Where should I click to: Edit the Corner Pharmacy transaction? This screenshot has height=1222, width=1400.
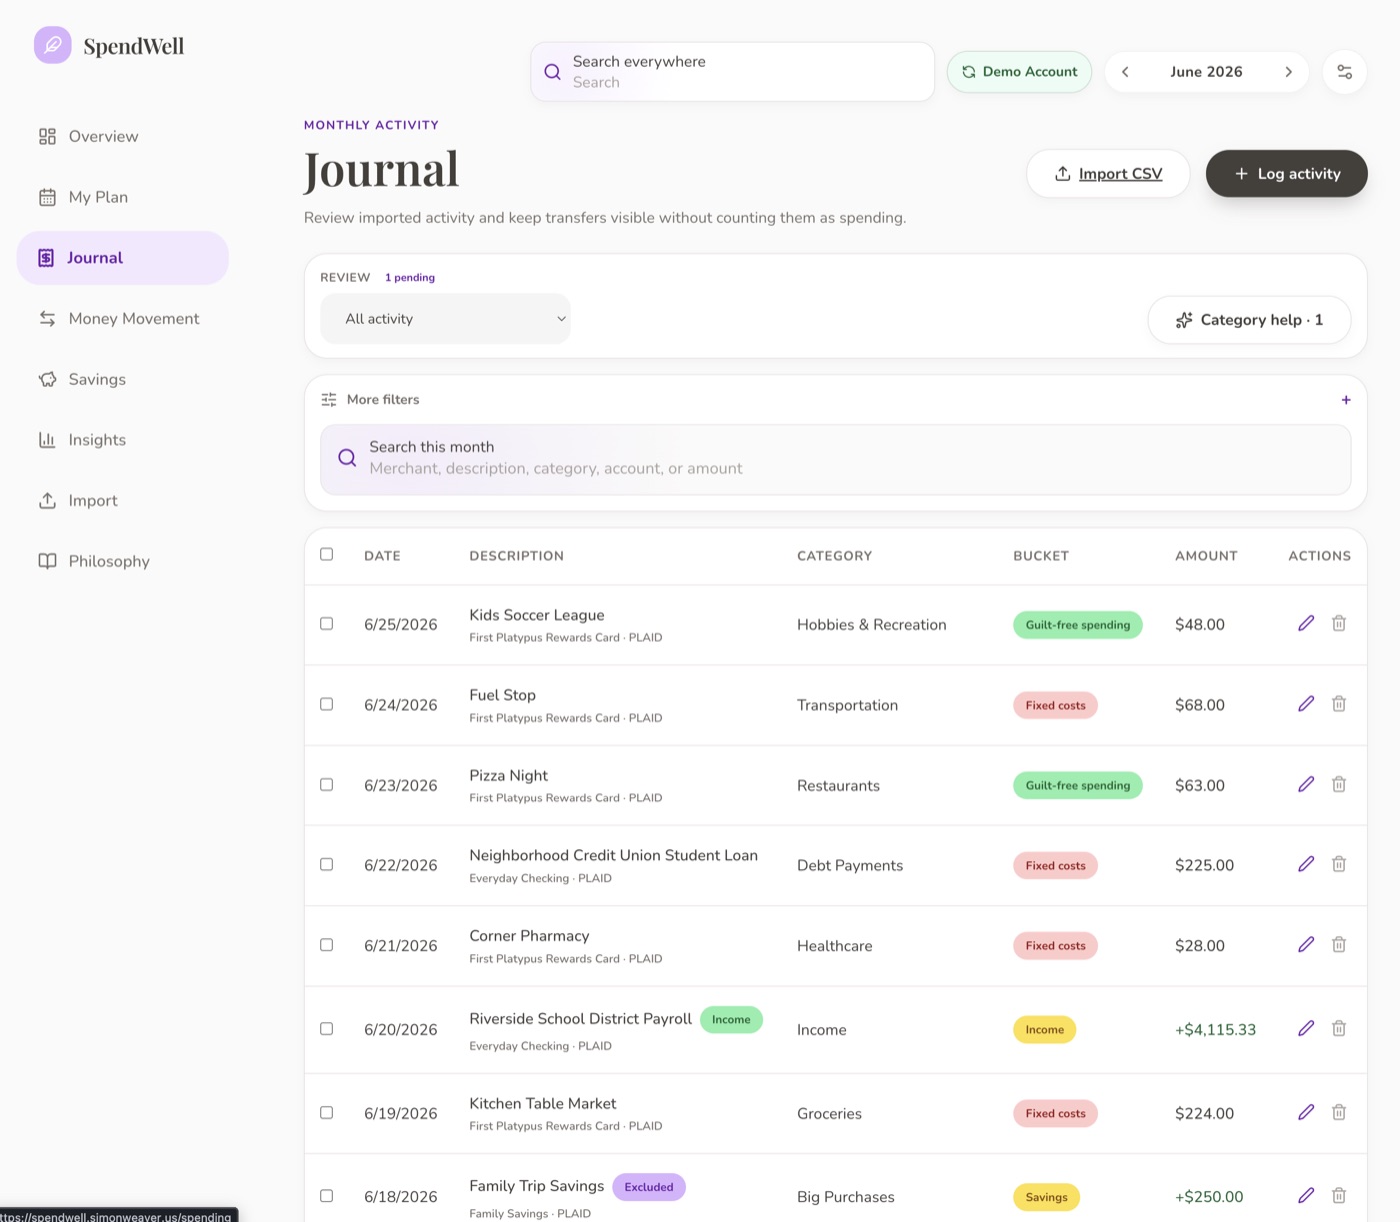coord(1306,945)
